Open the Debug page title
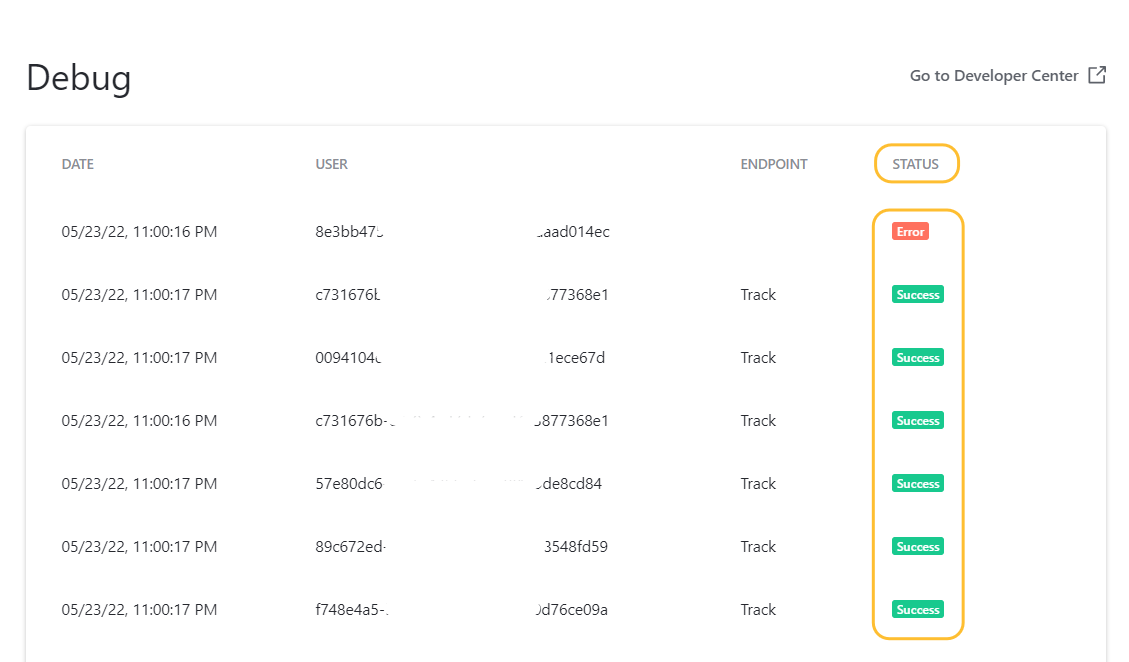This screenshot has width=1129, height=662. (x=79, y=78)
